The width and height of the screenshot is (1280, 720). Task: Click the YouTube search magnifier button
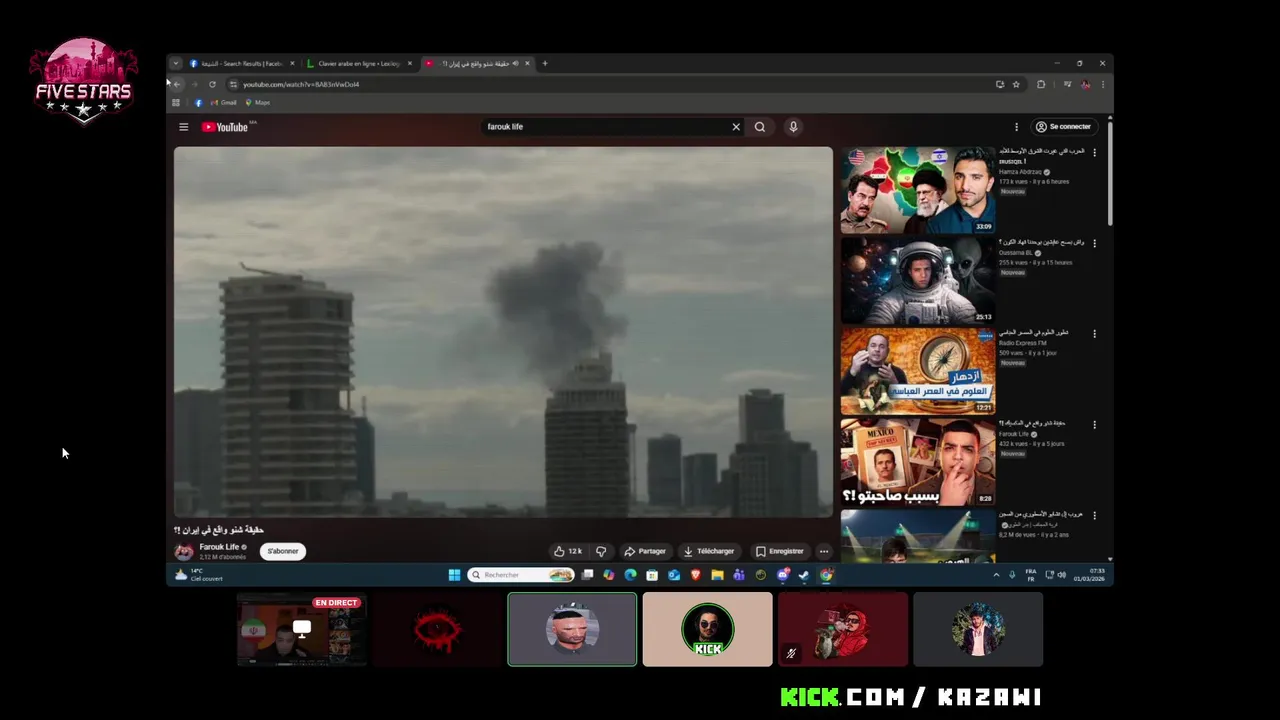pyautogui.click(x=760, y=127)
